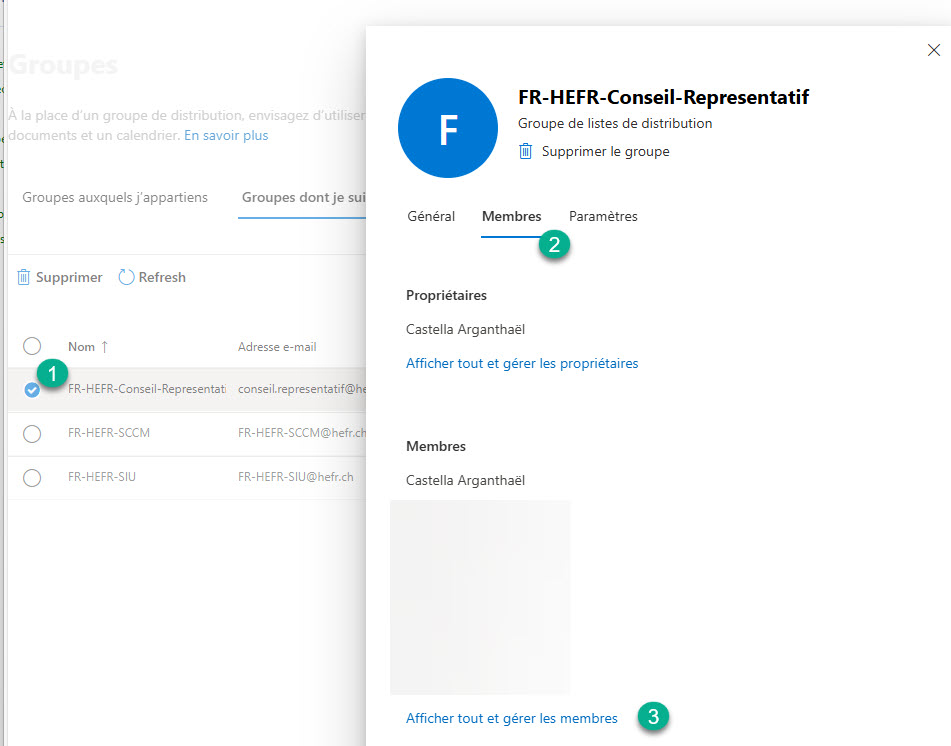Image resolution: width=951 pixels, height=746 pixels.
Task: Sort by the Adresse e-mail column header
Action: (277, 347)
